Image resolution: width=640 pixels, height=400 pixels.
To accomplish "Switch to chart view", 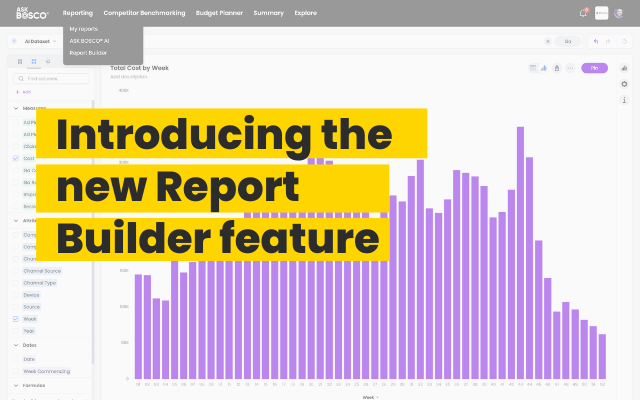I will [x=544, y=68].
